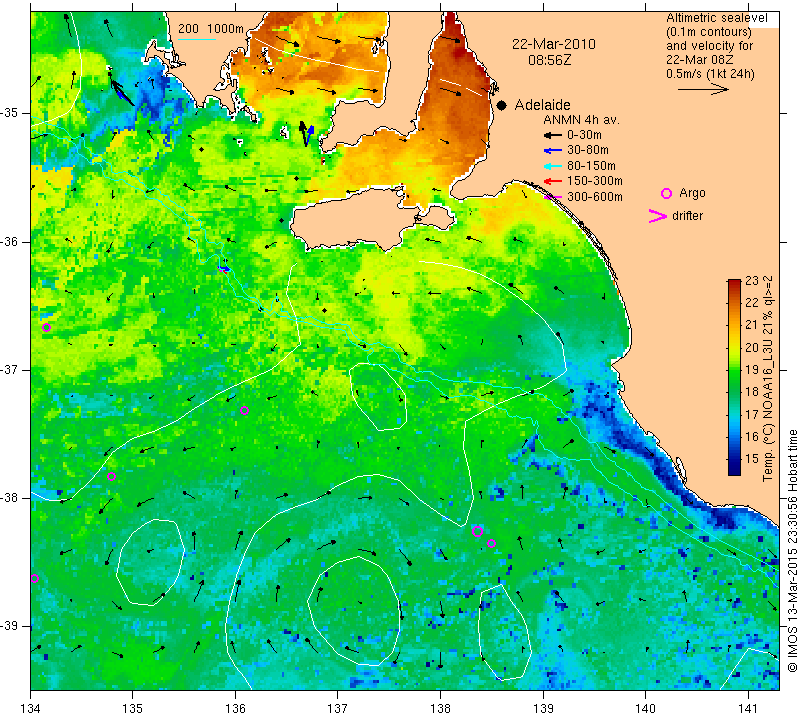Click the IMOS copyright timestamp text

click(x=792, y=550)
